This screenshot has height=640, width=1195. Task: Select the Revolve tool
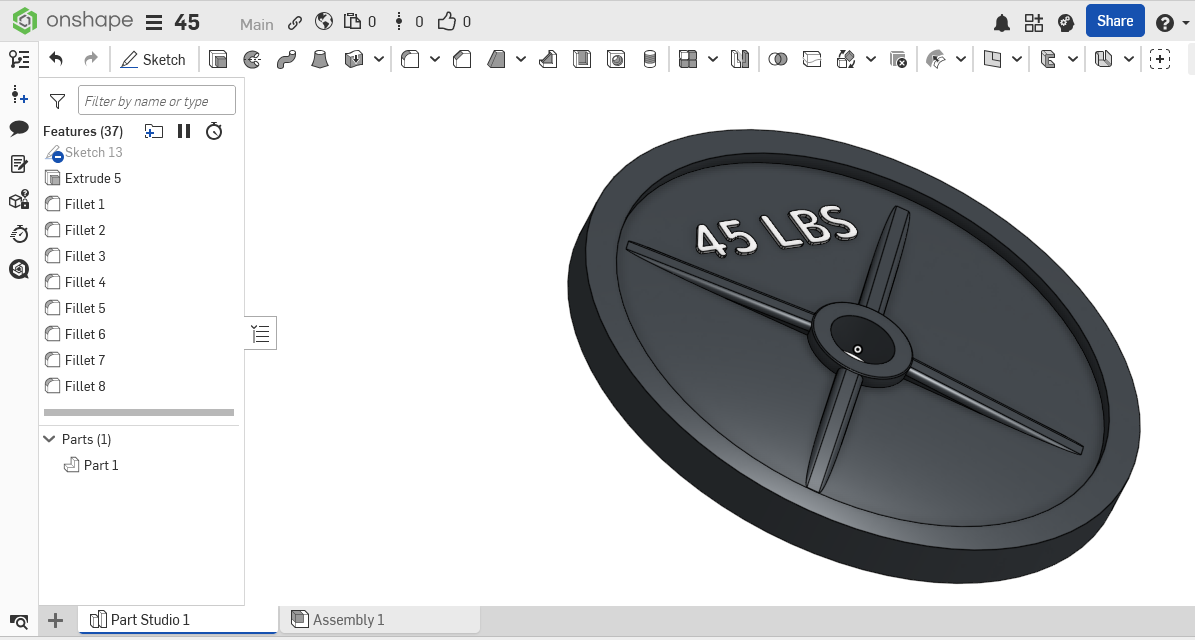coord(252,60)
